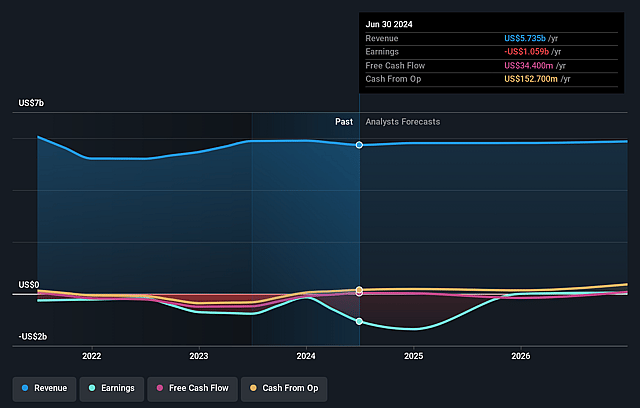Click the 2026 x-axis label
The height and width of the screenshot is (408, 640).
[521, 356]
